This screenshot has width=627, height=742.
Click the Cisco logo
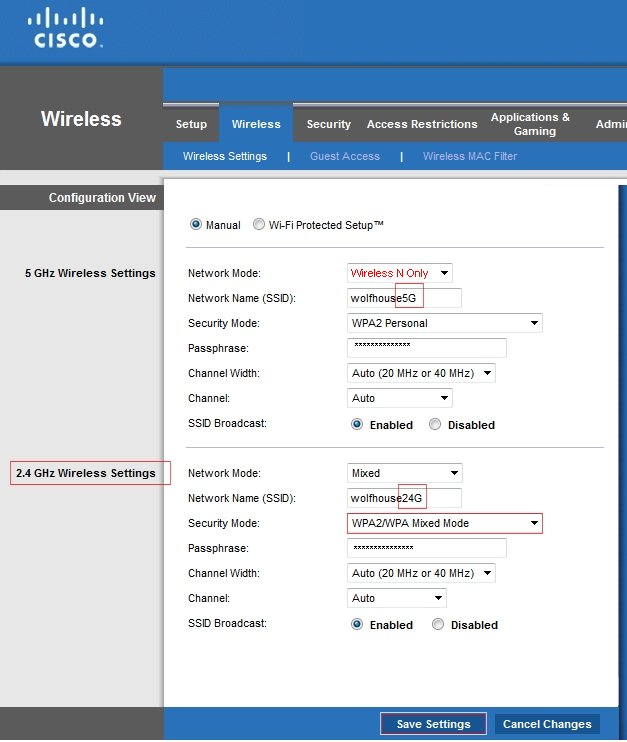point(65,27)
